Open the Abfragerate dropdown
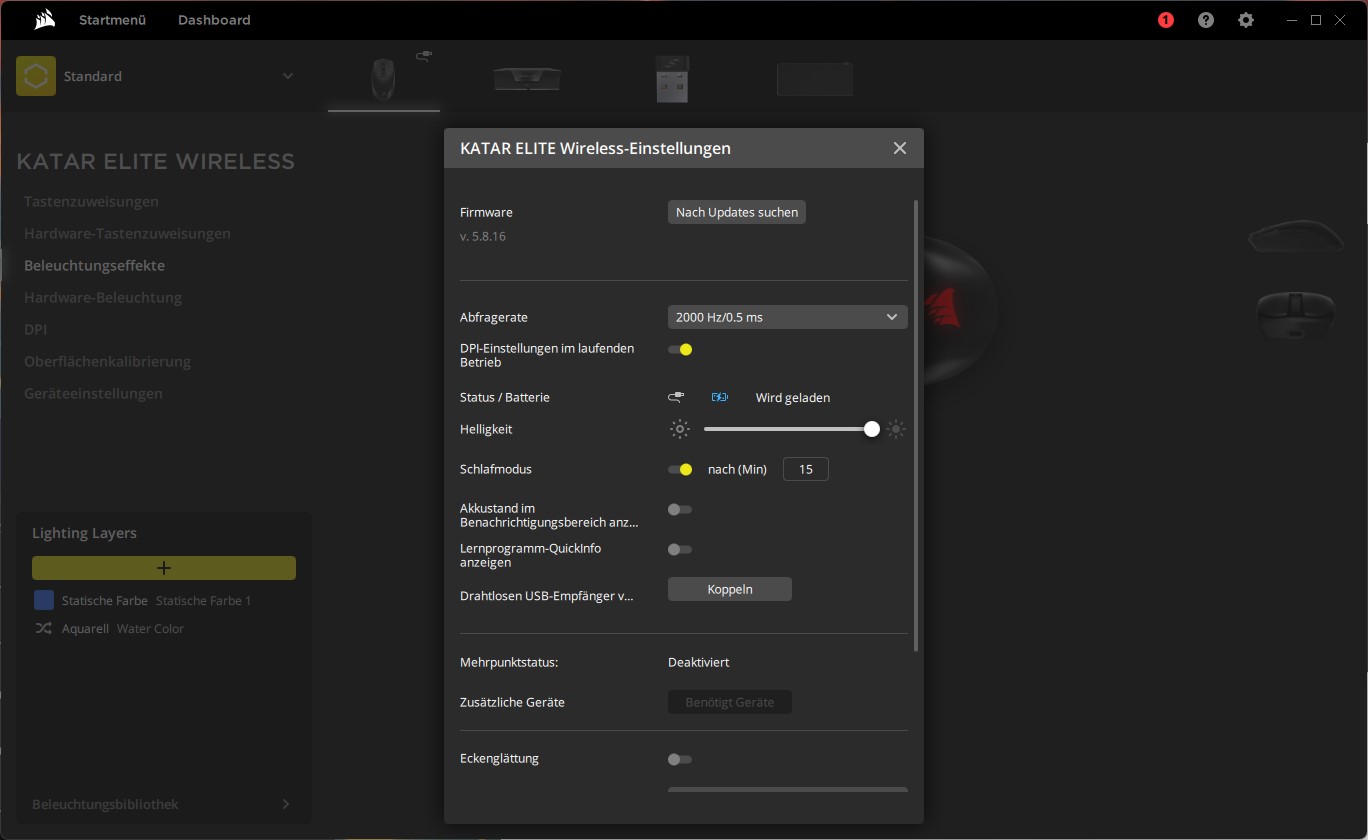 pyautogui.click(x=787, y=317)
